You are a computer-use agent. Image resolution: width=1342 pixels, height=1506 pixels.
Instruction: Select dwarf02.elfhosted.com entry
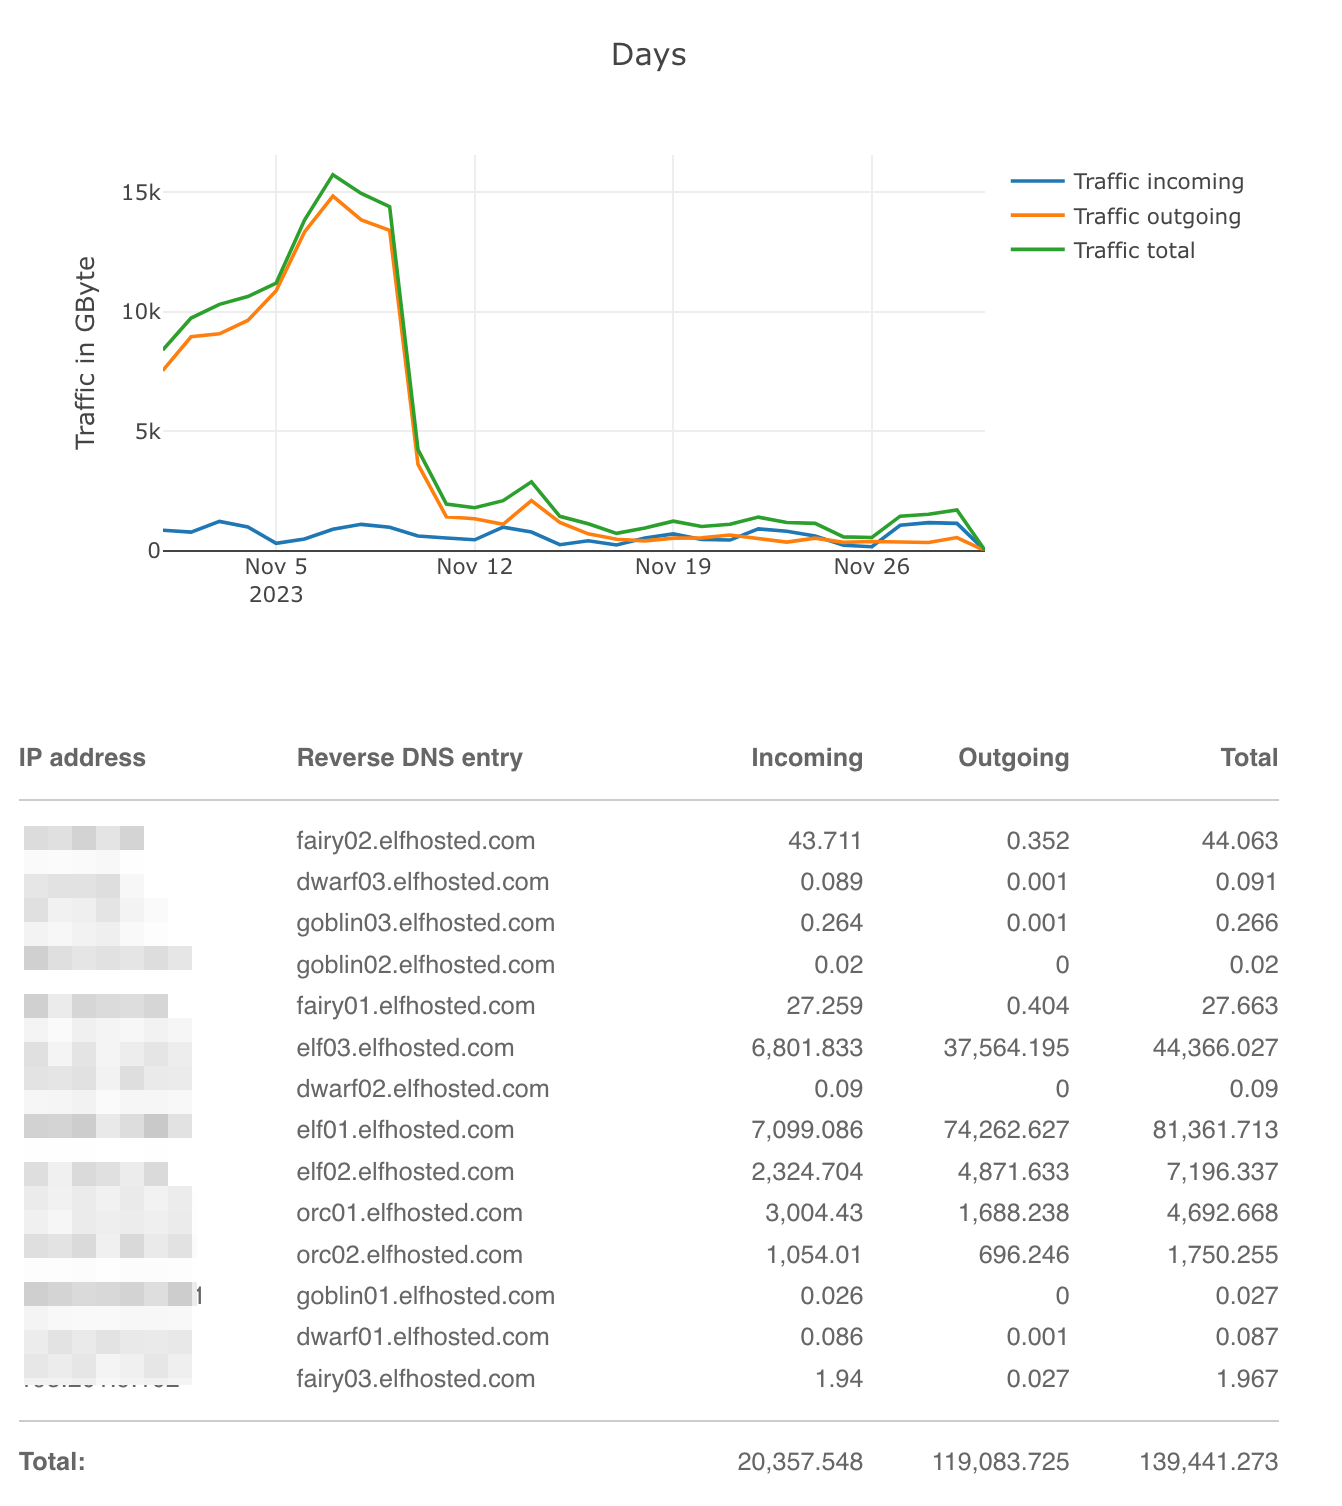coord(423,1089)
